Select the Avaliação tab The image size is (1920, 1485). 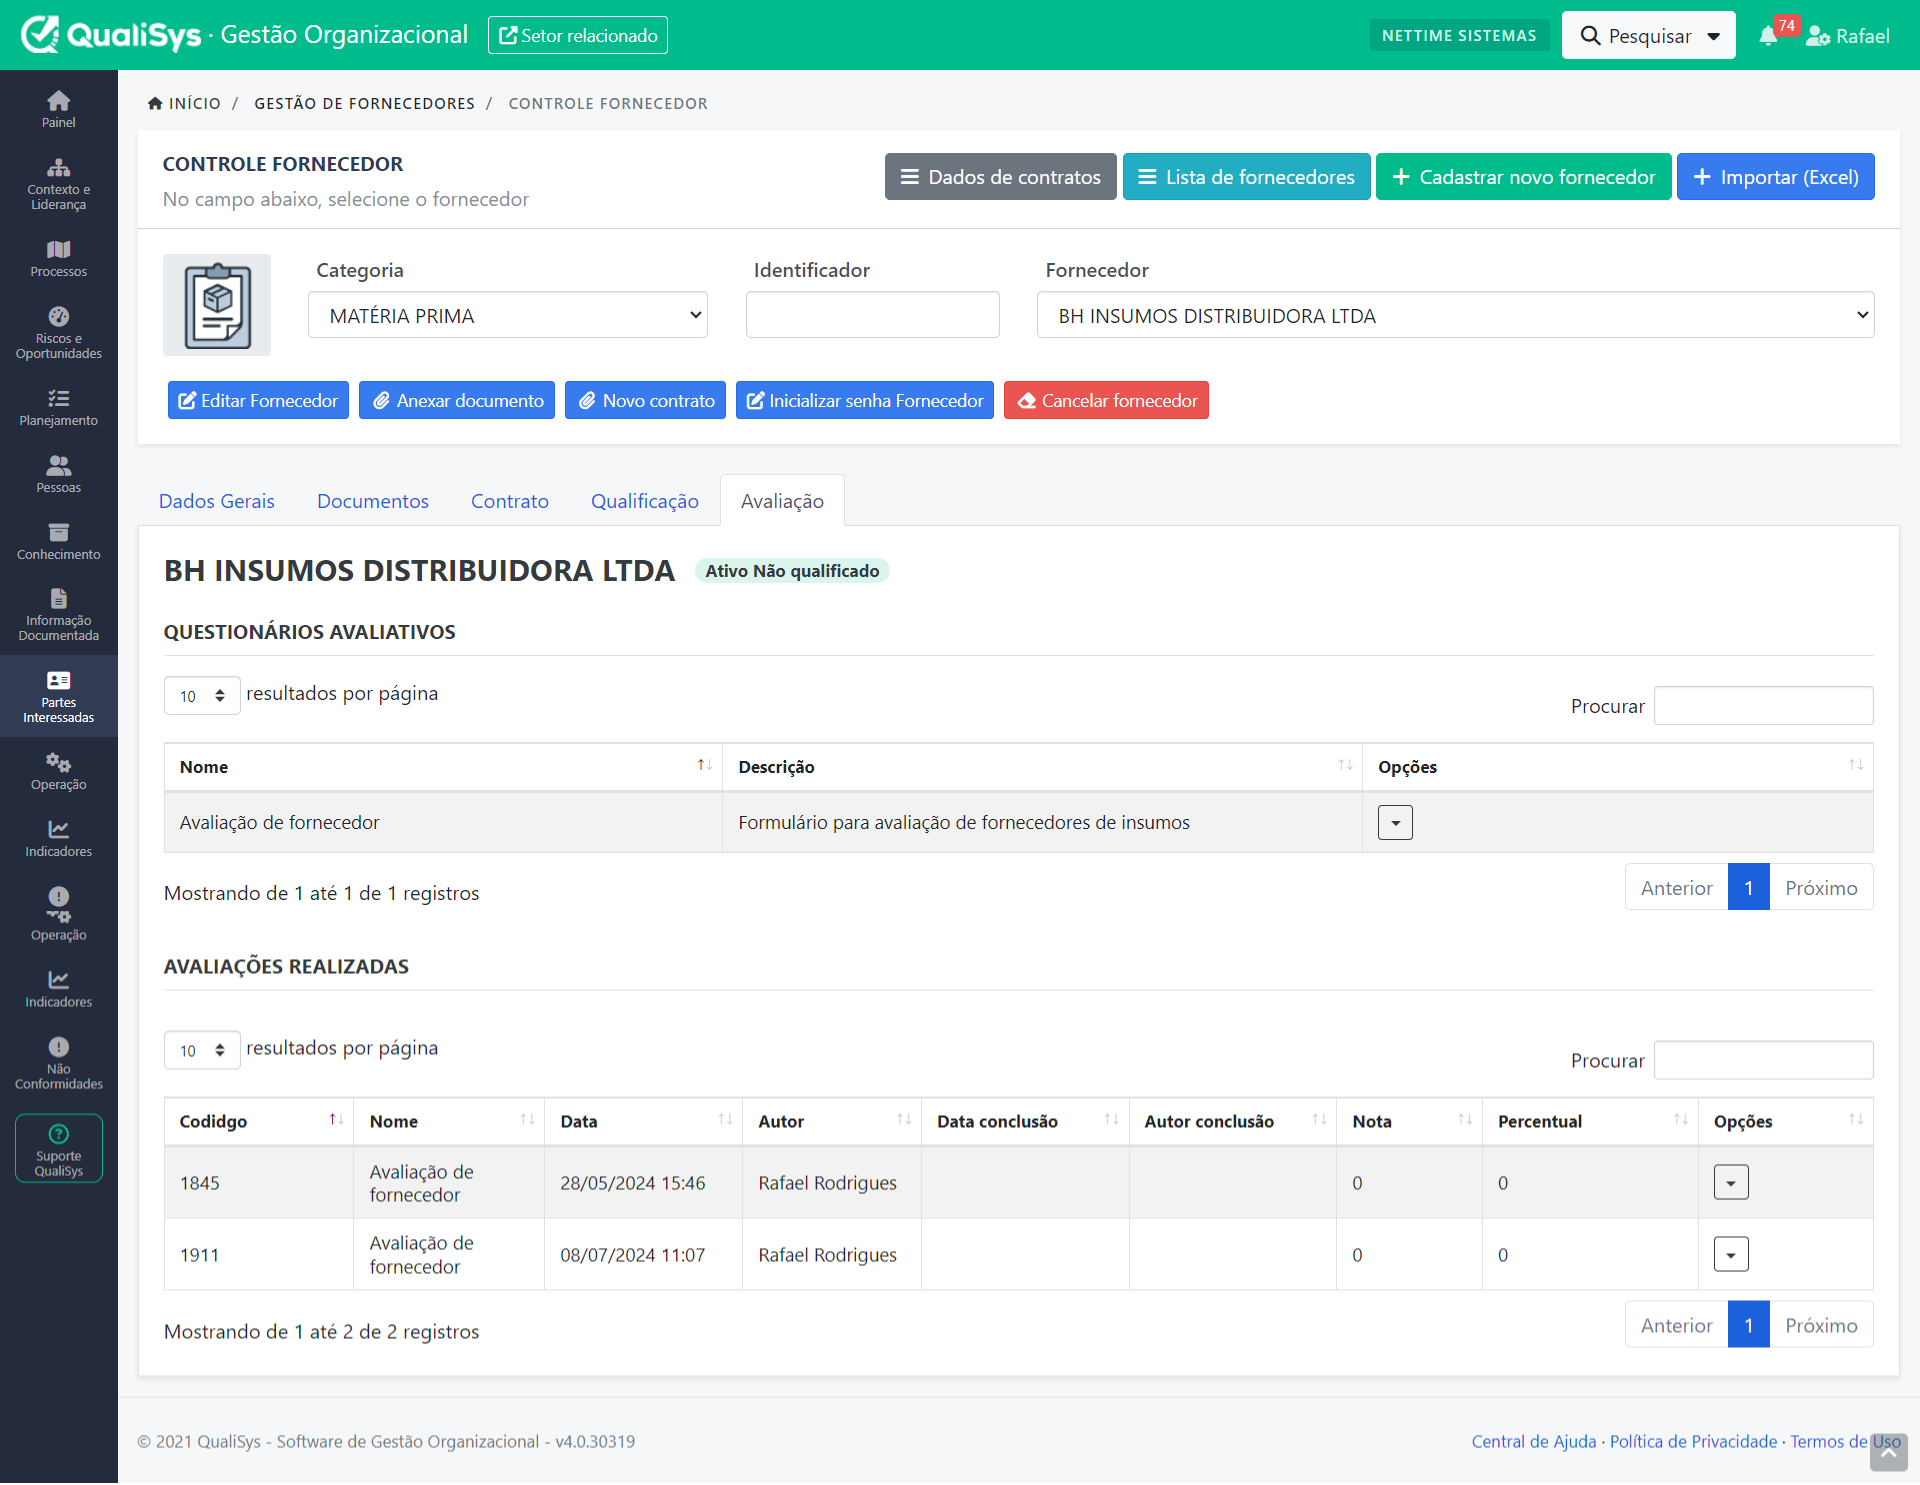pos(782,501)
